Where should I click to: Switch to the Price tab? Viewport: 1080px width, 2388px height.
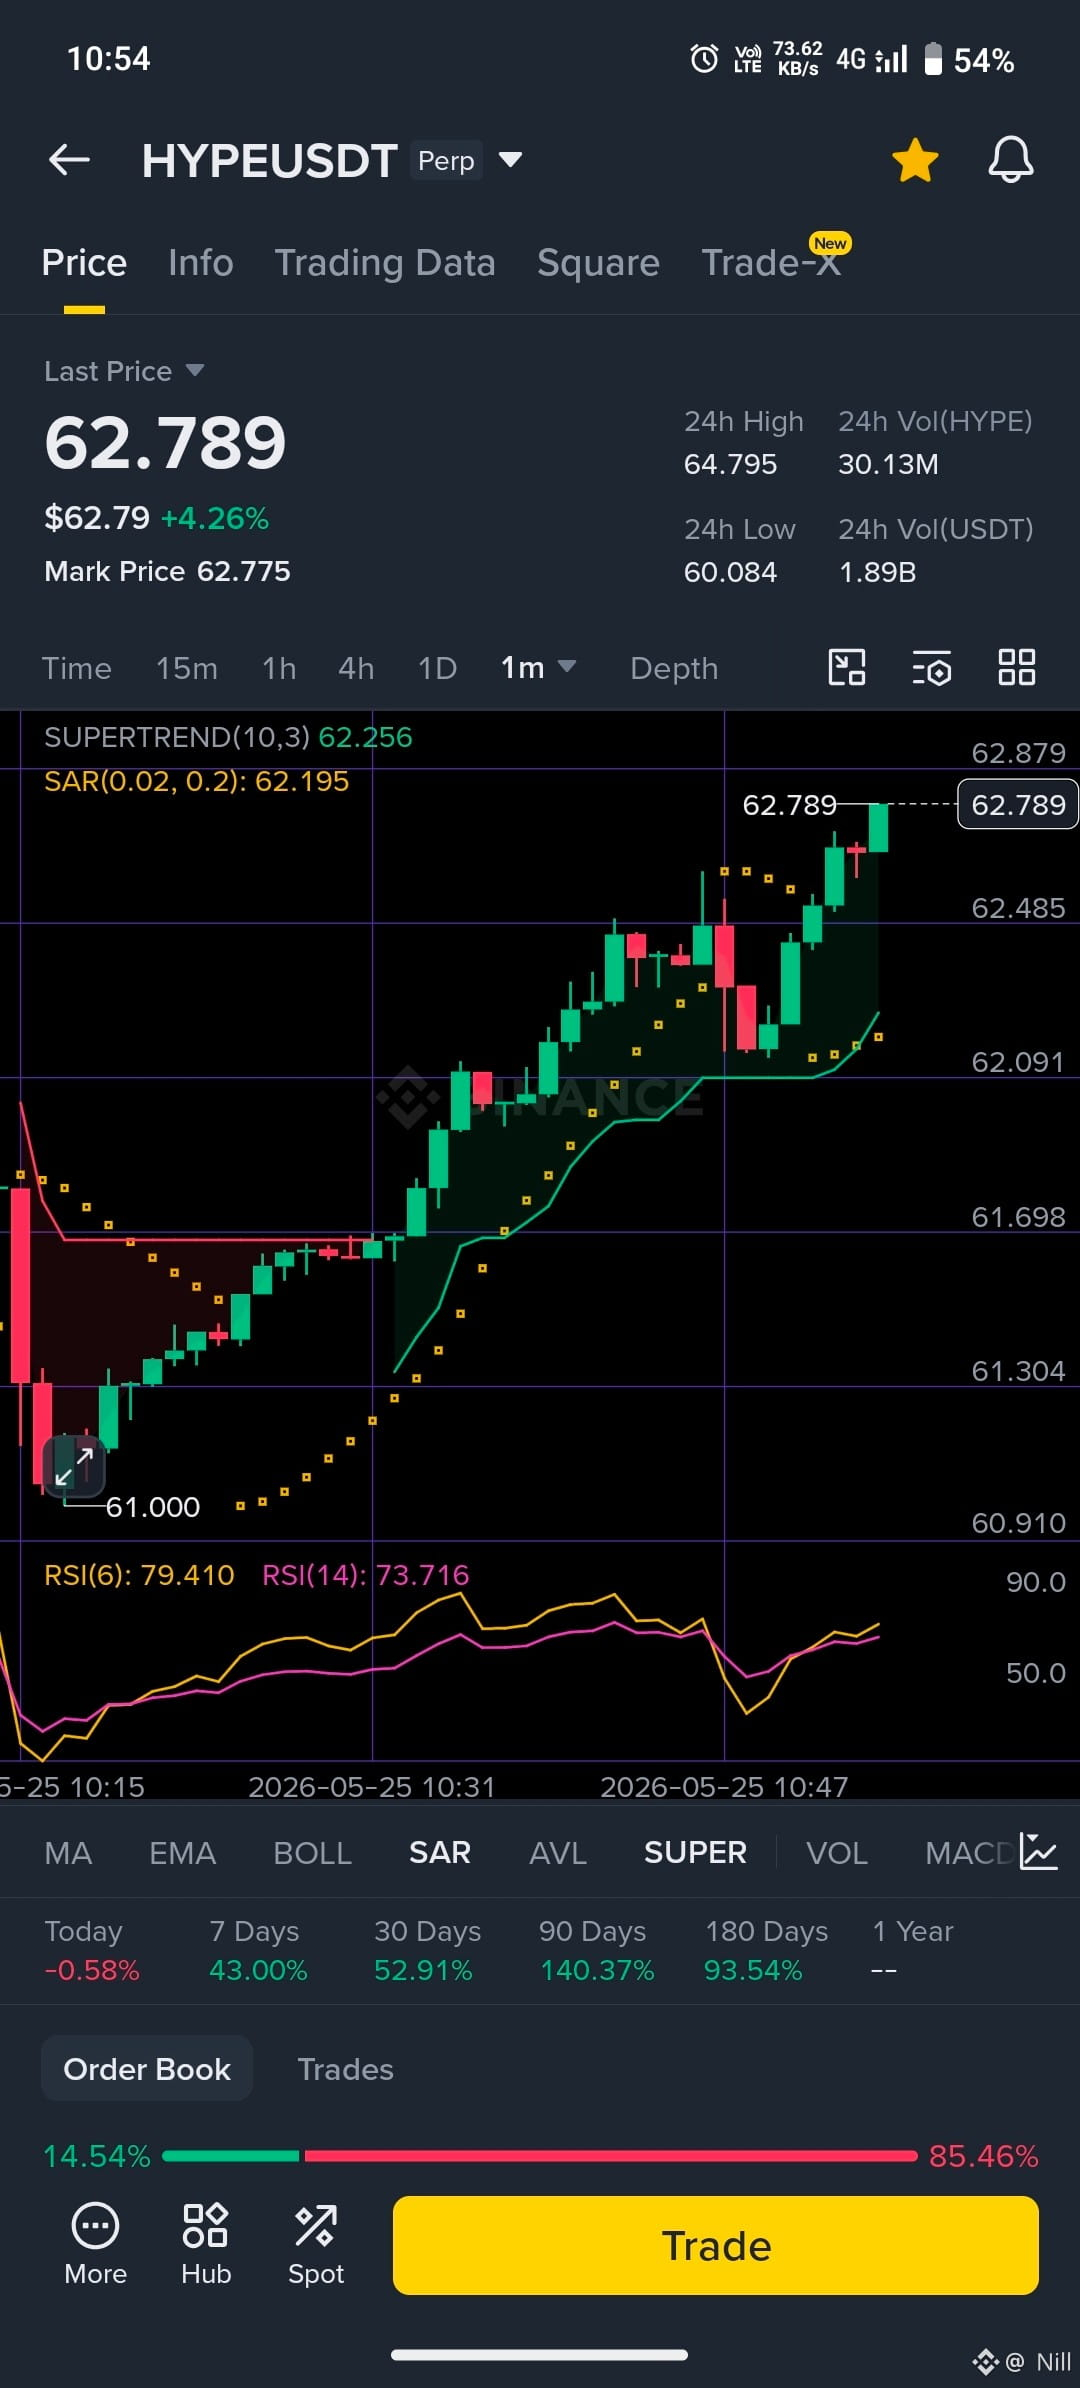84,263
